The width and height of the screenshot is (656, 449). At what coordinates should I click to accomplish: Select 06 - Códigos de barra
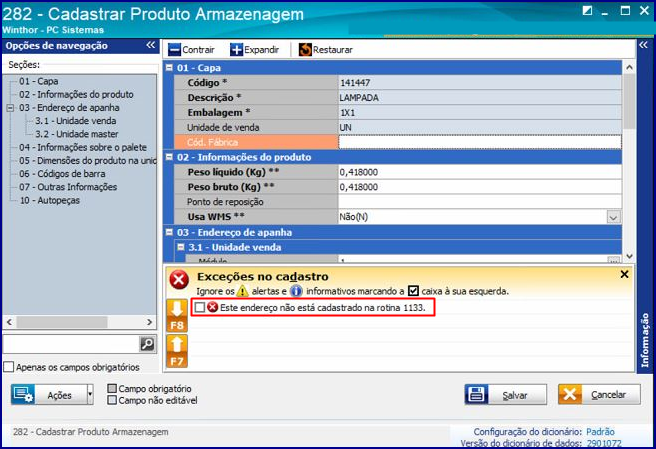(x=62, y=174)
